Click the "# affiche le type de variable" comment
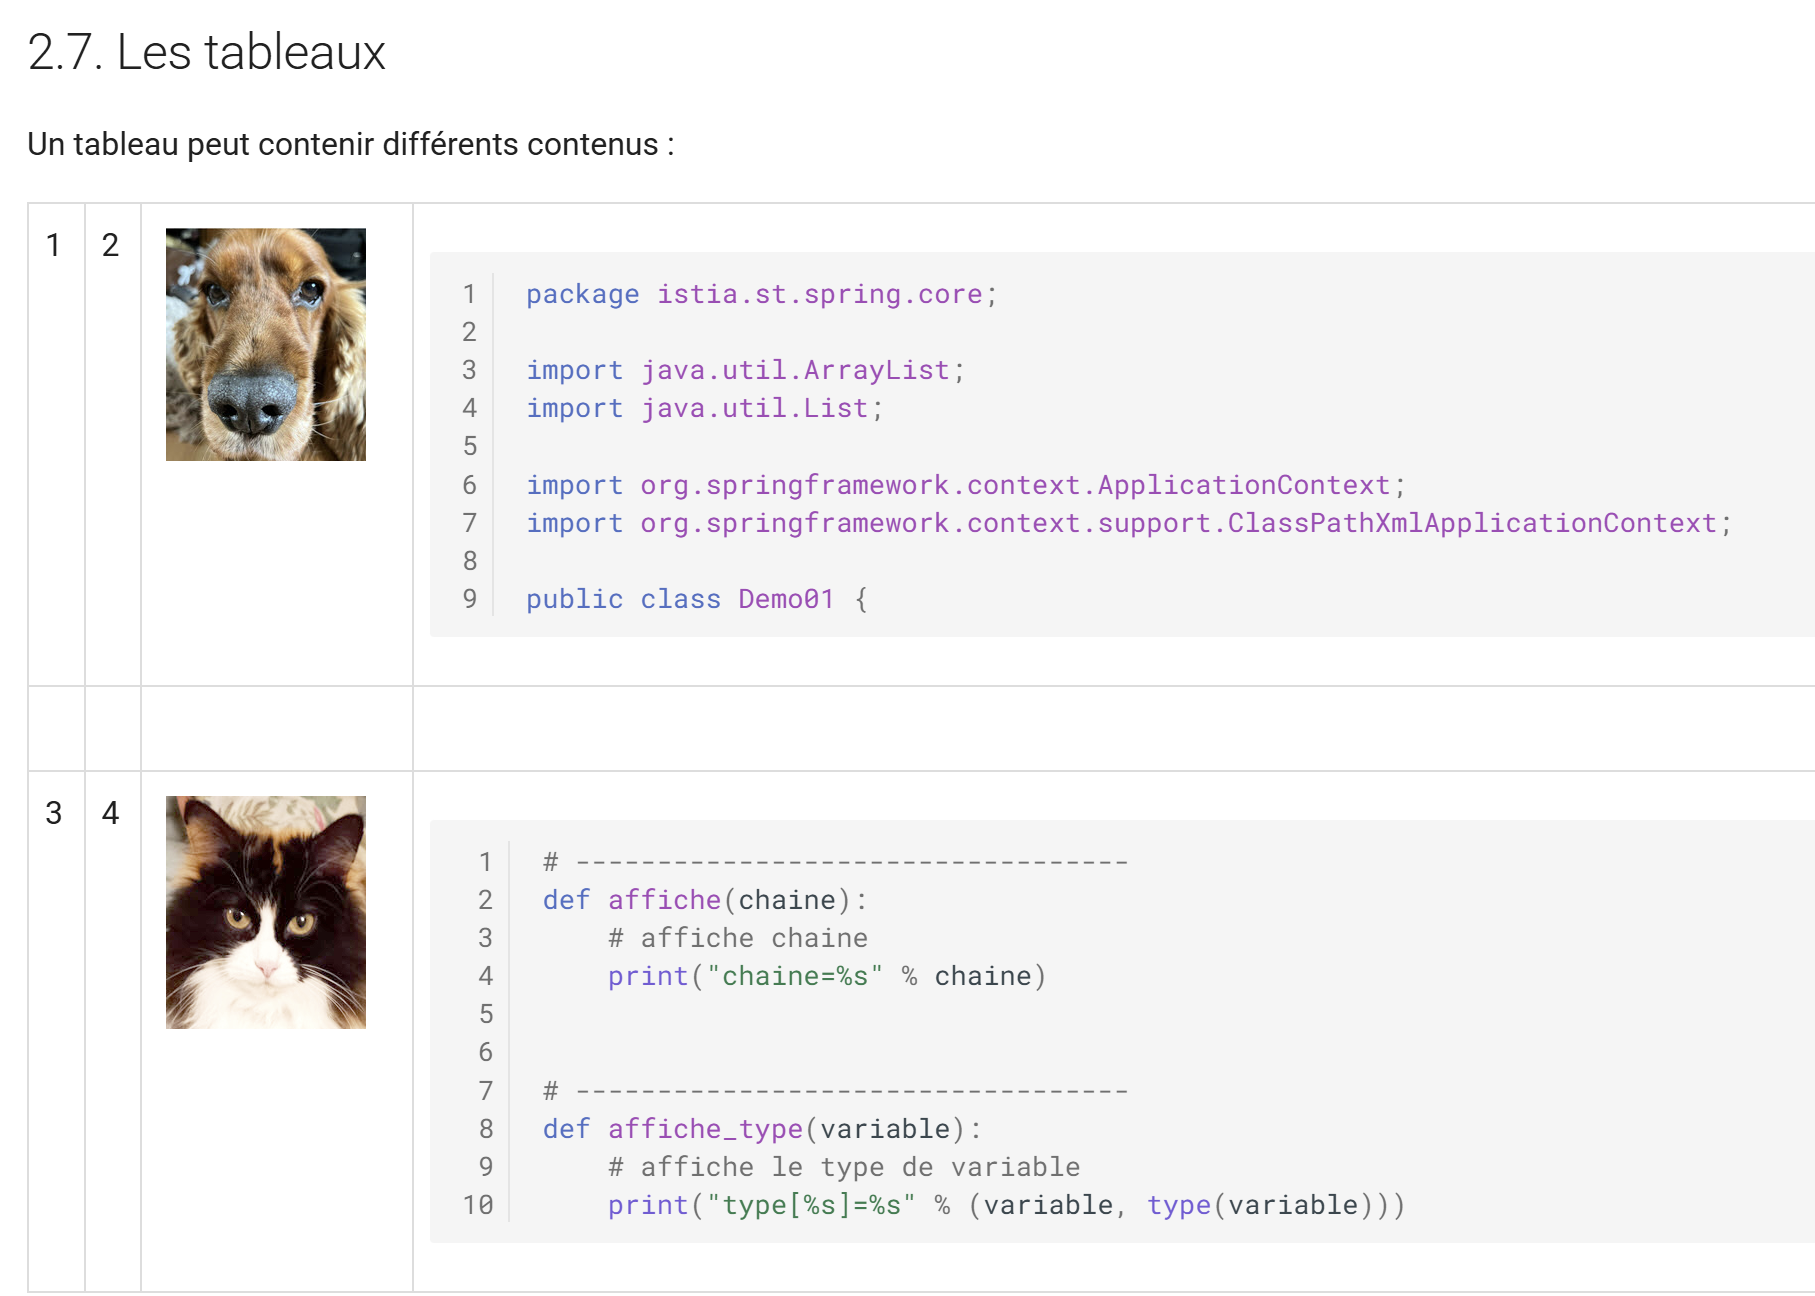Viewport: 1815px width, 1296px height. 843,1167
